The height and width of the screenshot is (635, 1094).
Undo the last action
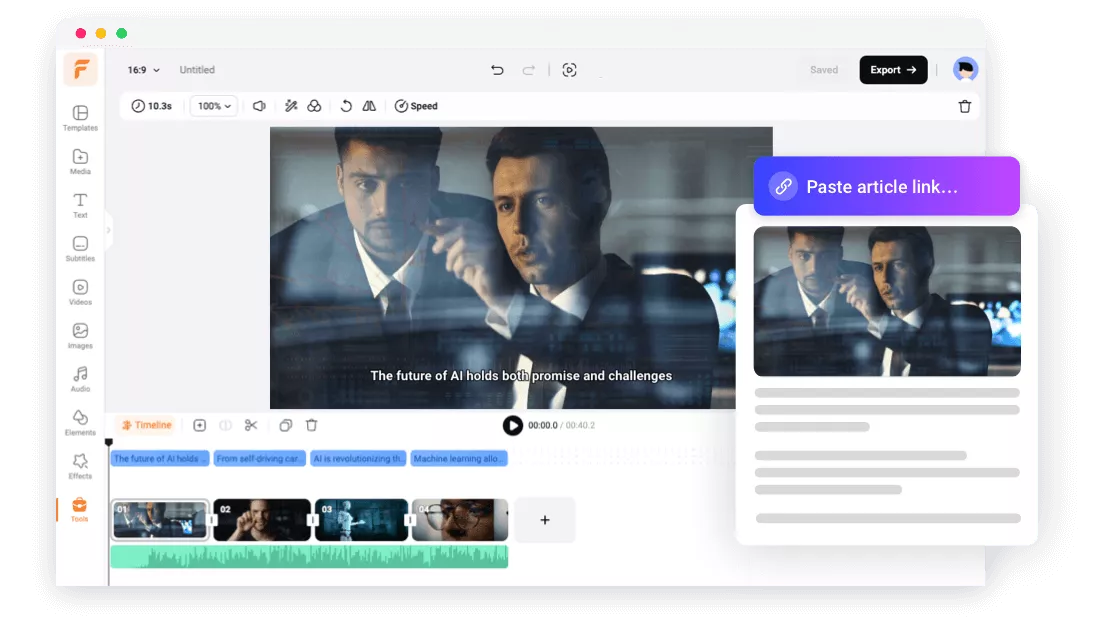pyautogui.click(x=497, y=70)
